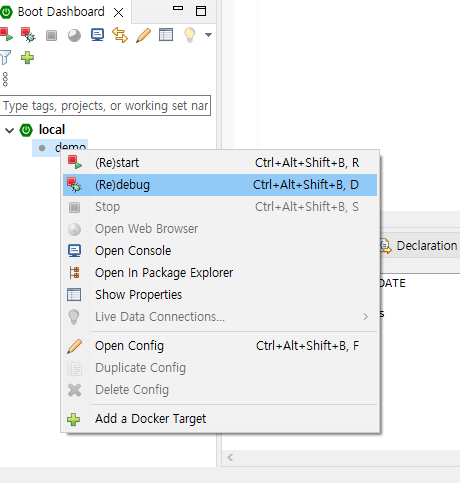Click the Open Web Browser globe toolbar icon

[x=74, y=35]
